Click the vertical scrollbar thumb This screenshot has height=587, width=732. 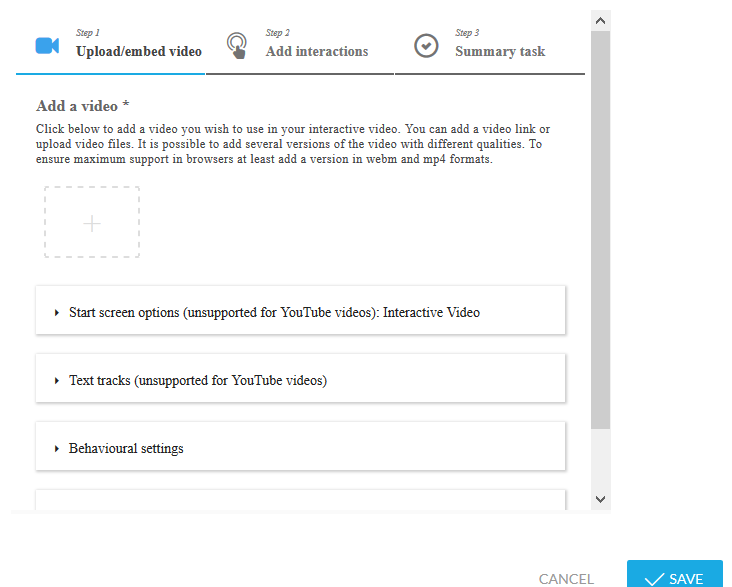click(600, 230)
